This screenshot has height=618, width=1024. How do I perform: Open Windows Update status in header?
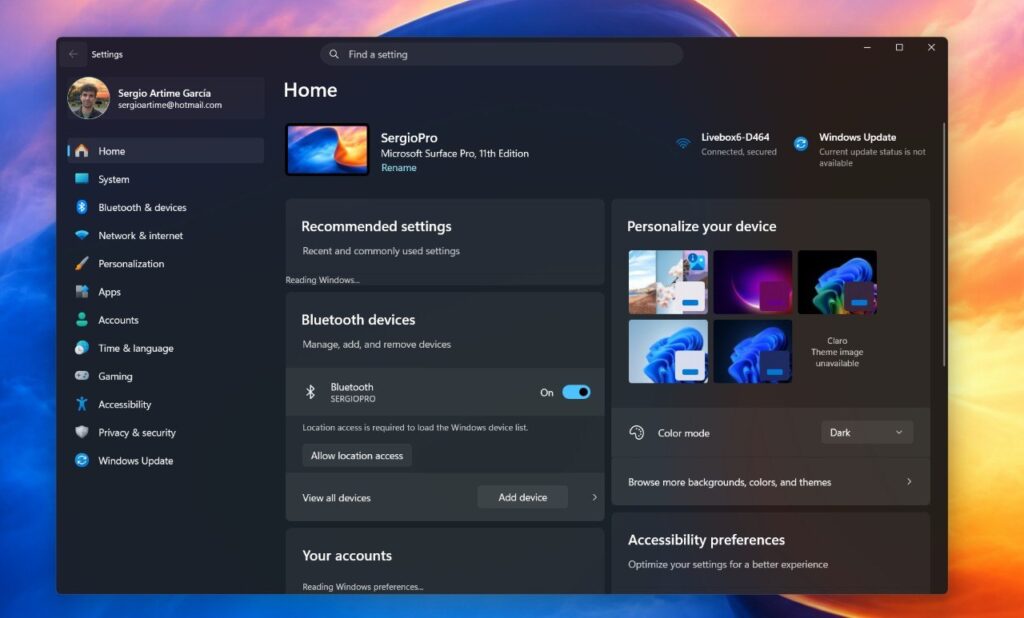[x=860, y=150]
